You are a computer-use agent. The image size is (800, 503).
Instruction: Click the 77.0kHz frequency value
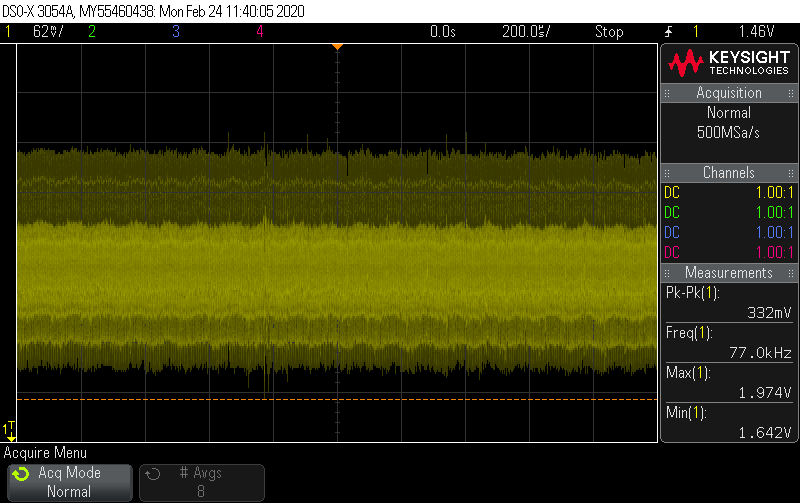coord(760,353)
